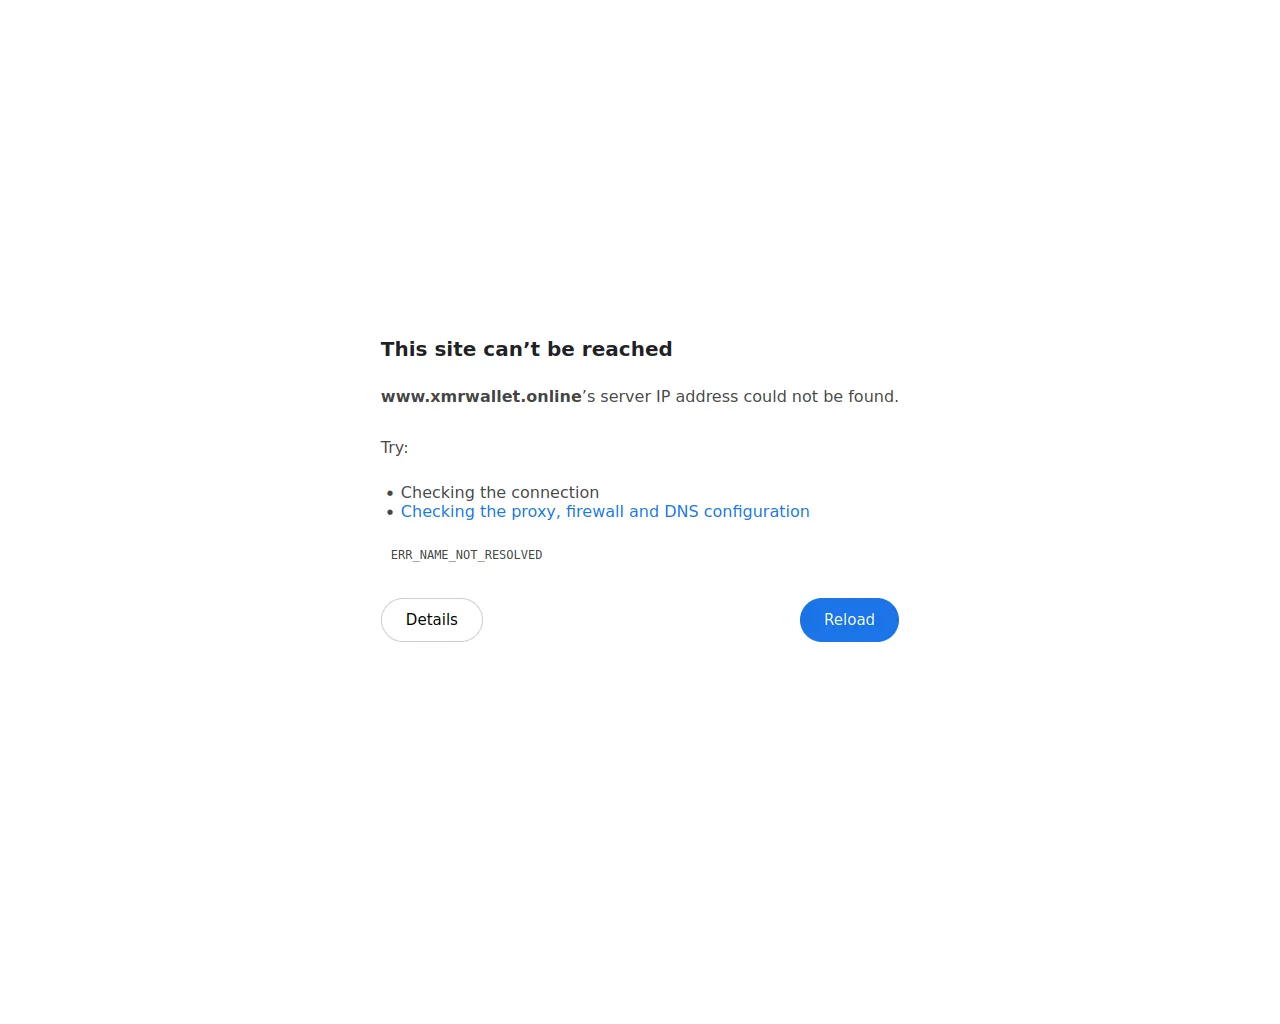Click the "Try:" label

(x=394, y=447)
